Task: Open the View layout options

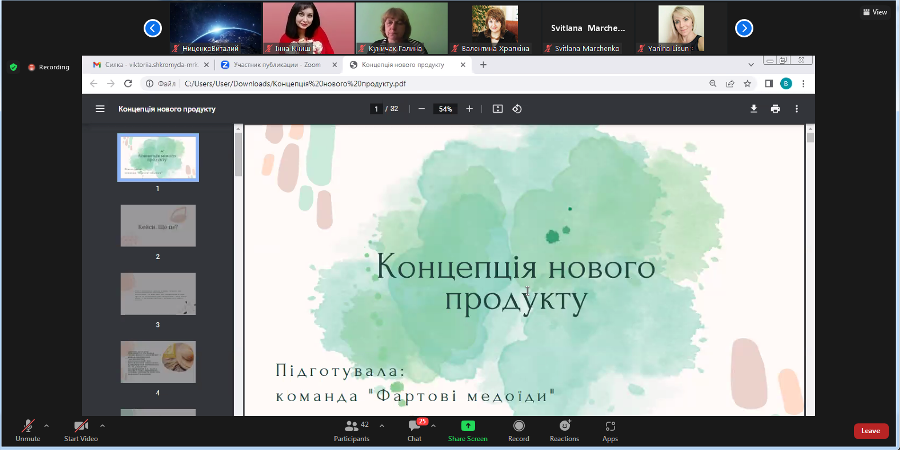Action: (875, 12)
